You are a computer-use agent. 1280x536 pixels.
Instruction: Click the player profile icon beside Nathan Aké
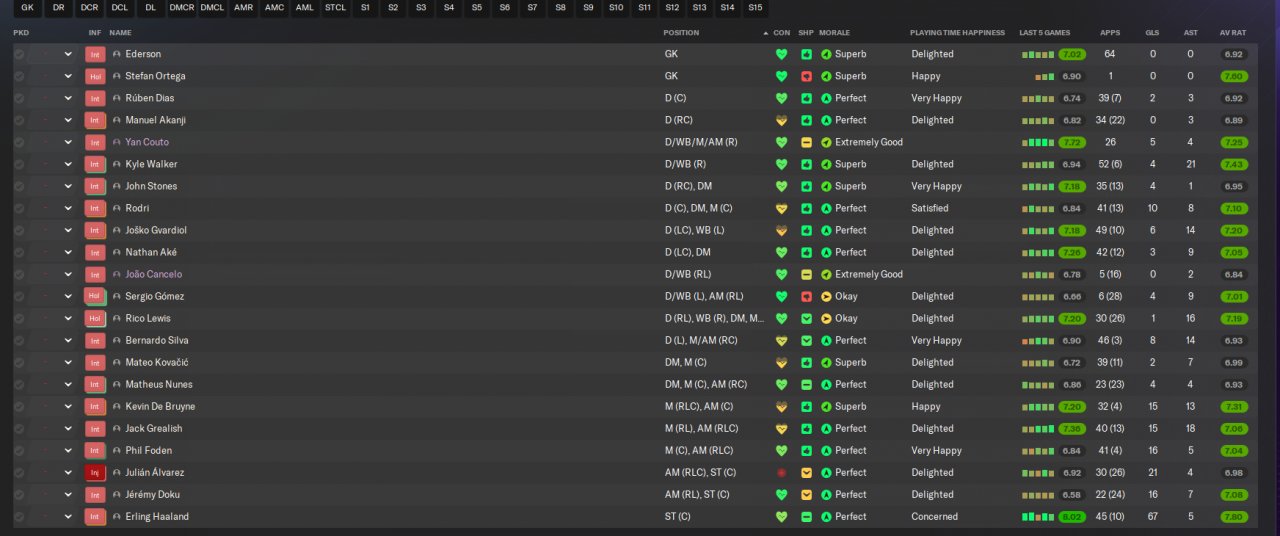(x=116, y=252)
